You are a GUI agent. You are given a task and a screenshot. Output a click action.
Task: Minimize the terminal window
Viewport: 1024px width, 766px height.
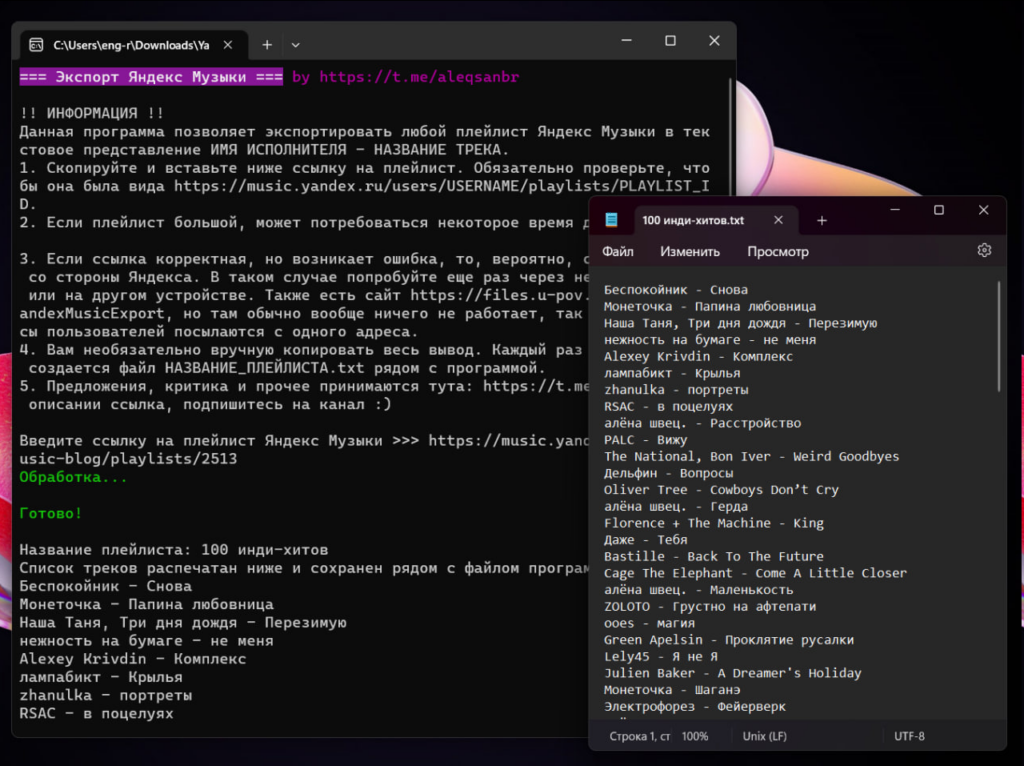click(x=626, y=41)
